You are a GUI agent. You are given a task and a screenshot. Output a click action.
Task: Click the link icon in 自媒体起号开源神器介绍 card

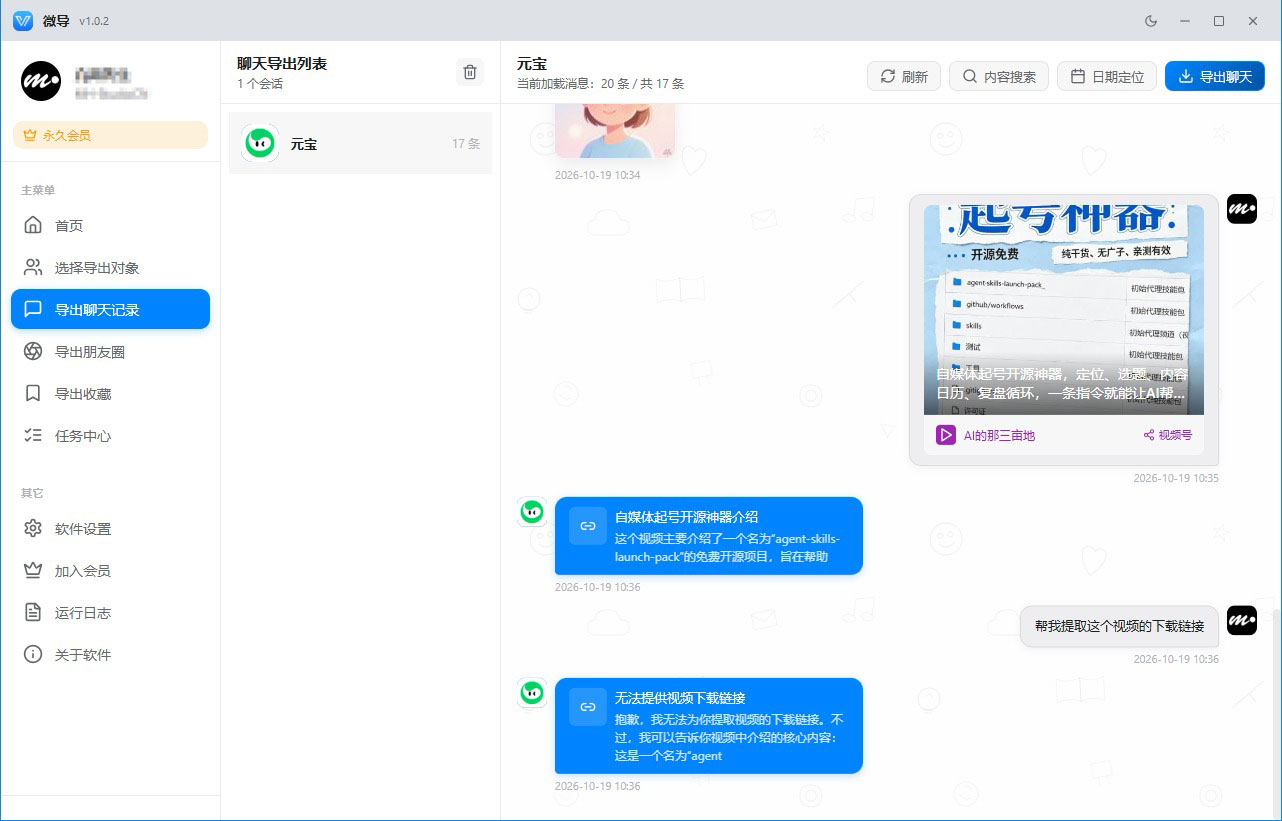pos(588,526)
